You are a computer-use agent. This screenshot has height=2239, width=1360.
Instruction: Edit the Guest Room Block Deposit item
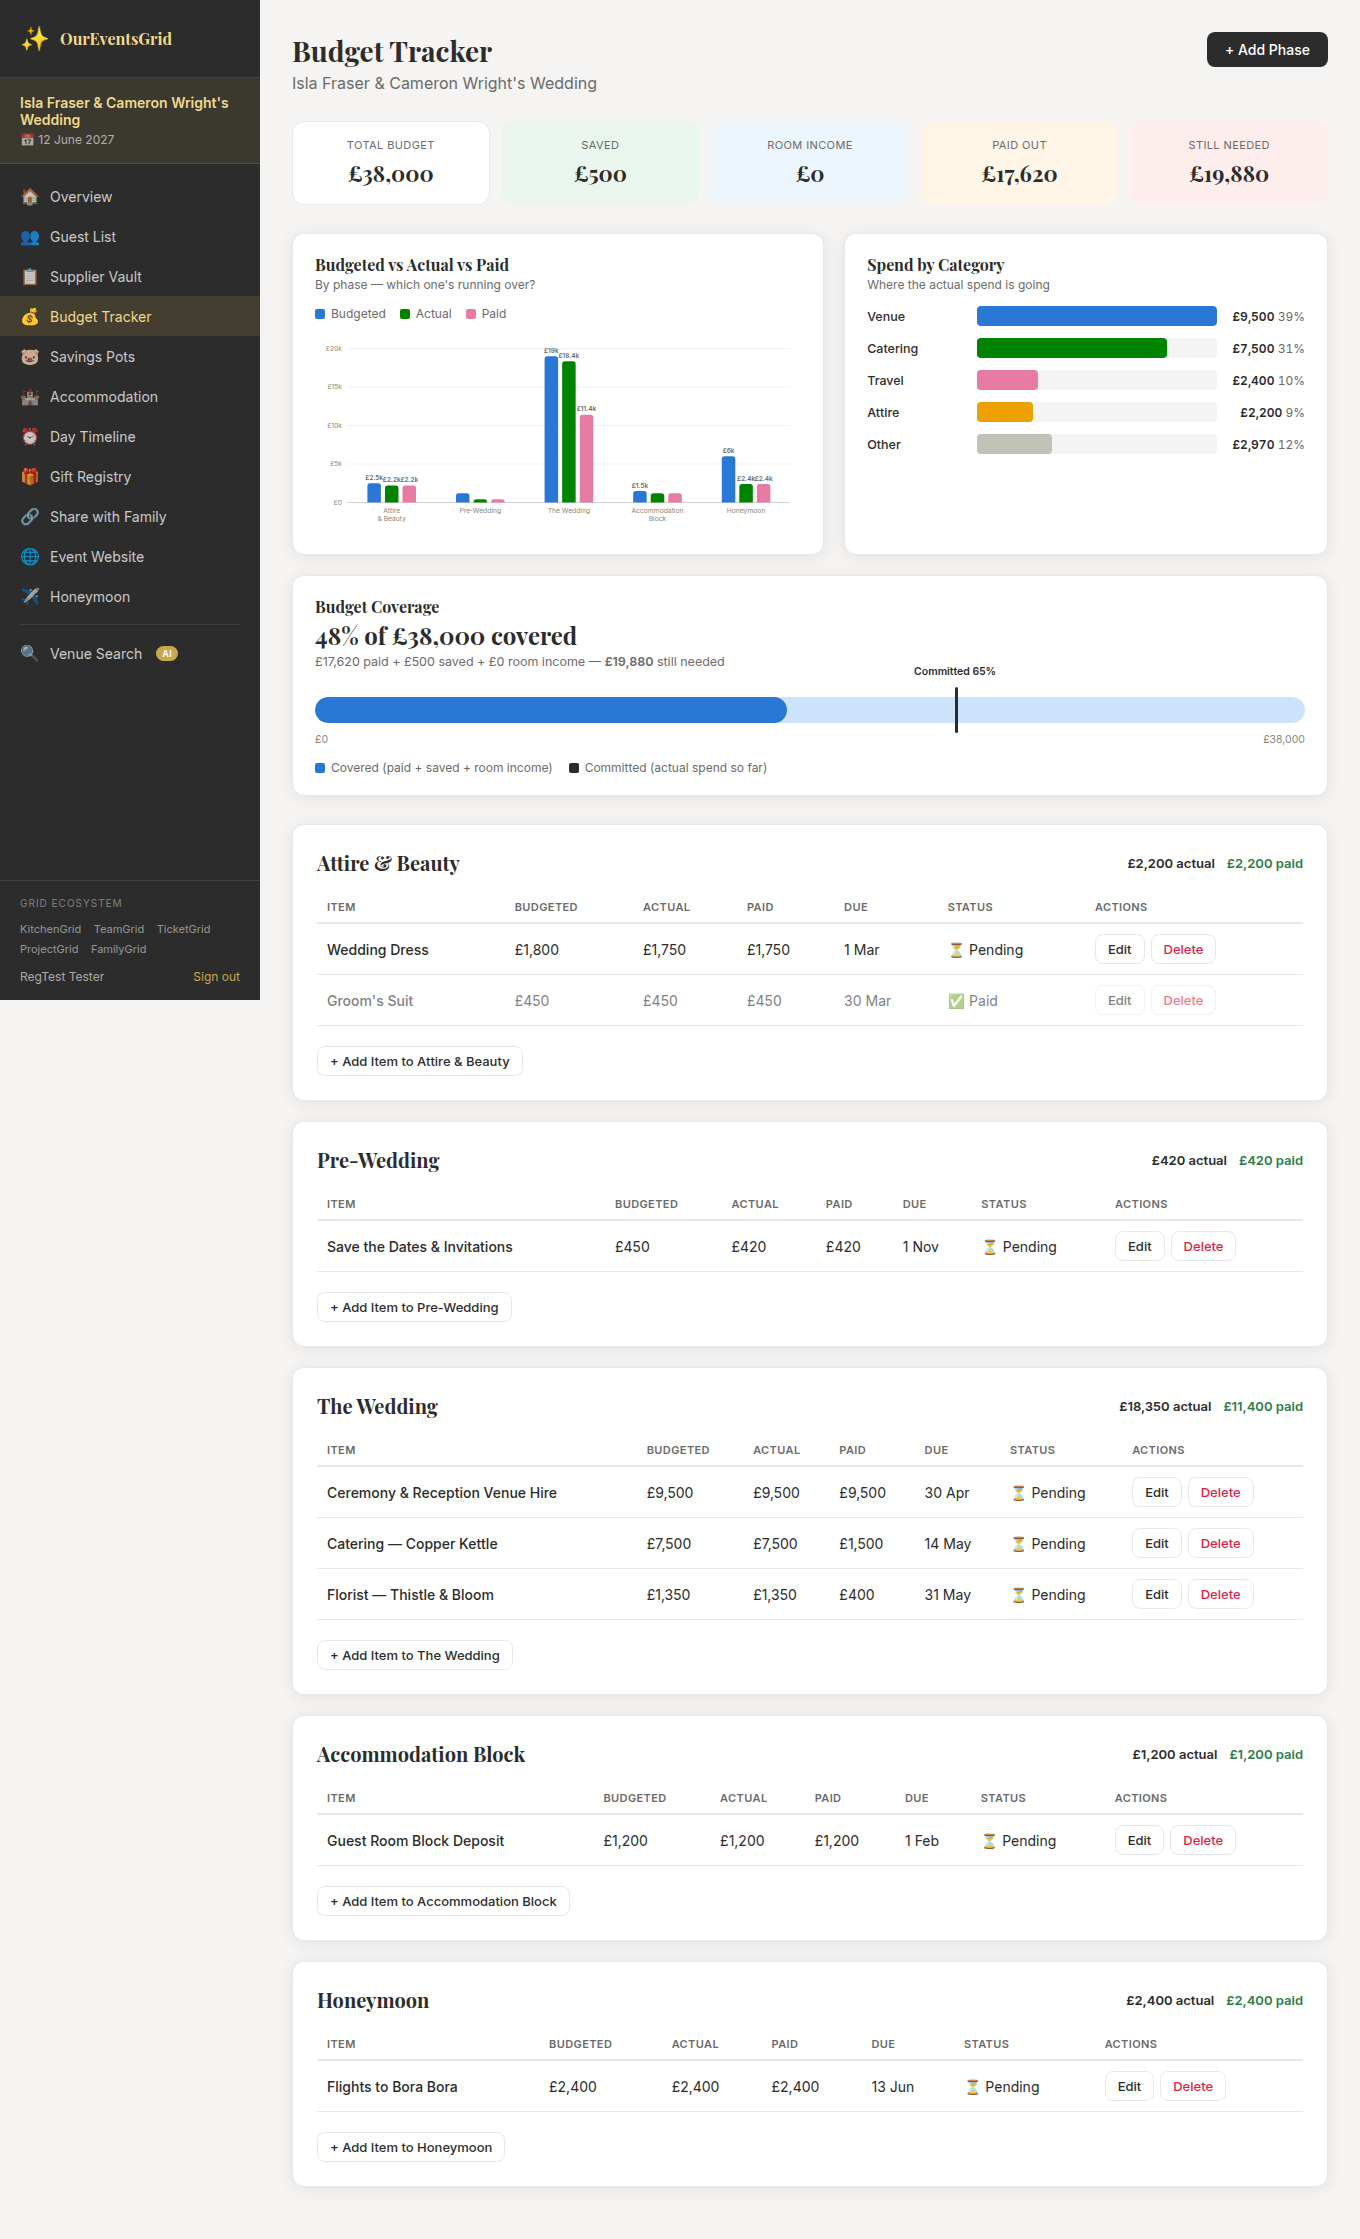coord(1139,1841)
